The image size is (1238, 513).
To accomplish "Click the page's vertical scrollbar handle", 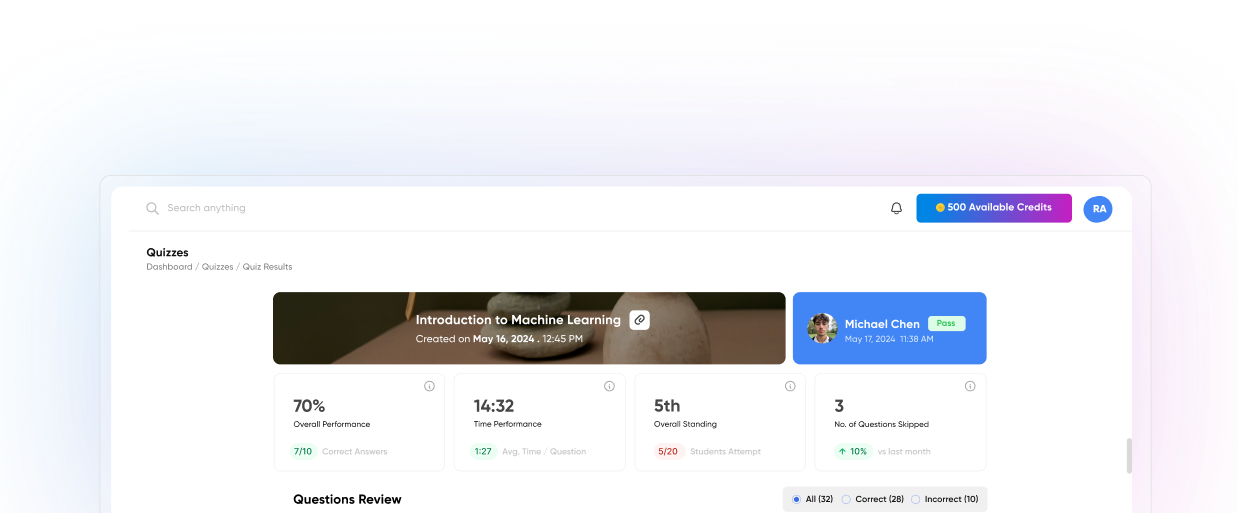I will 1130,455.
